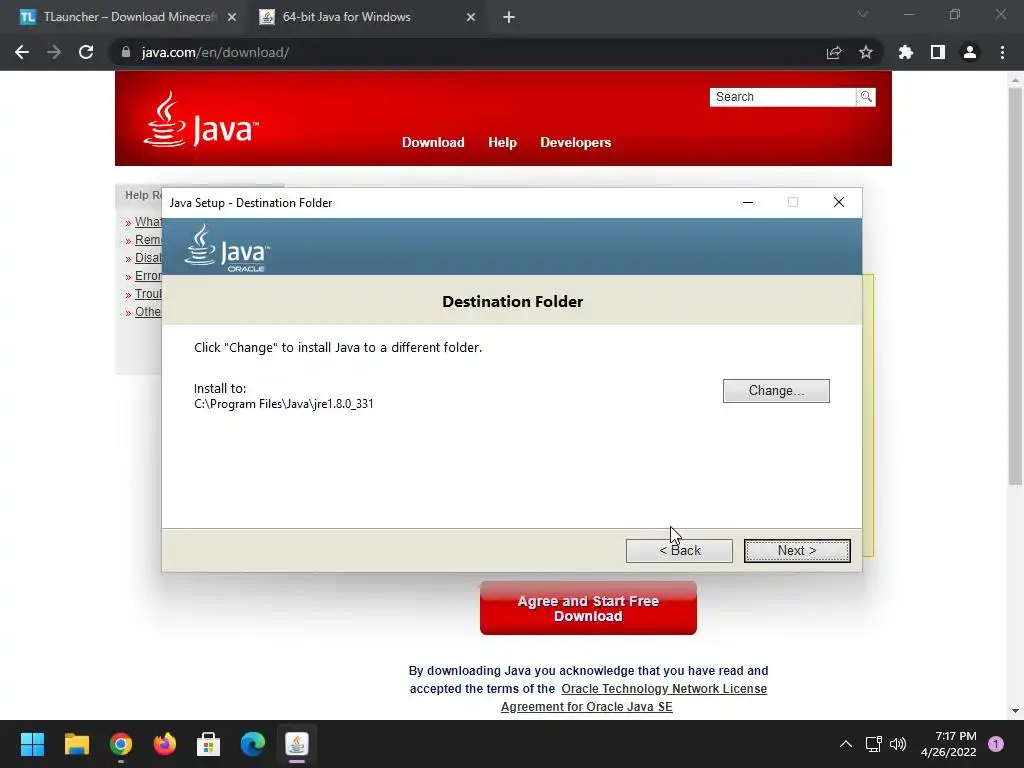Click the sidebar link starting with Othe

148,312
